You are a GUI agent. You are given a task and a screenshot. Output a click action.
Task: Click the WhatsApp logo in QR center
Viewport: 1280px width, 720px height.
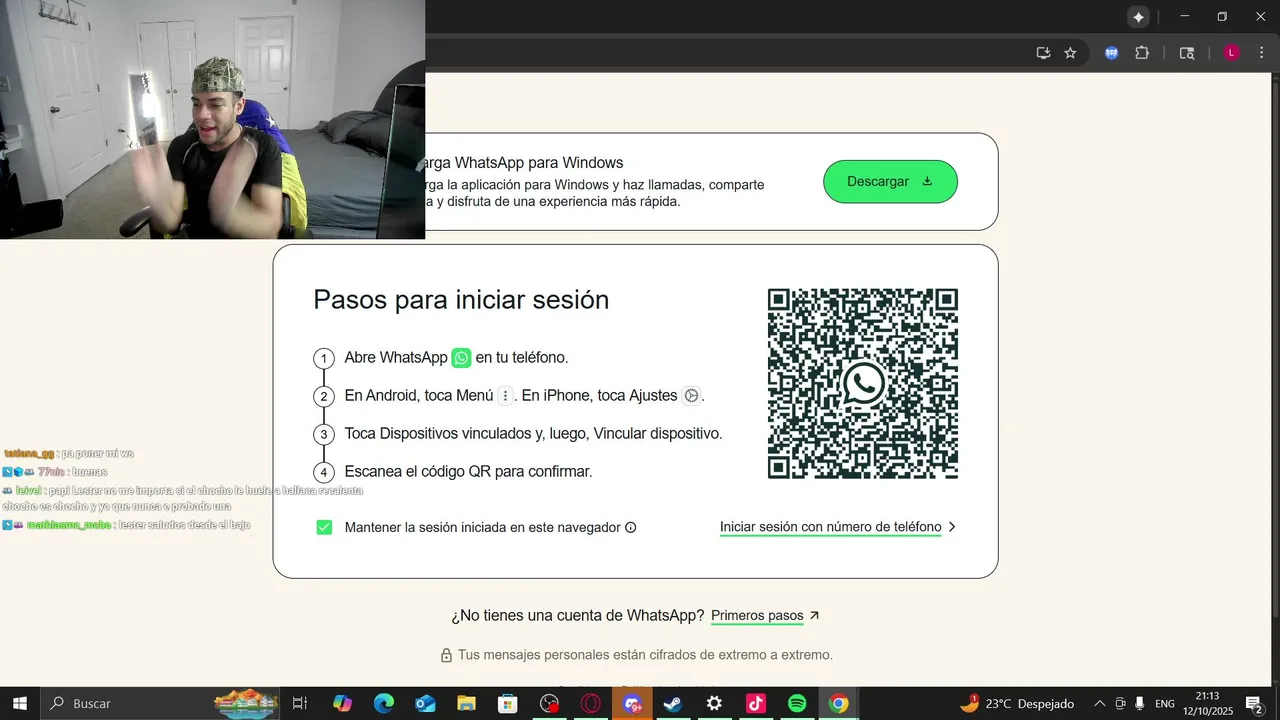[863, 384]
